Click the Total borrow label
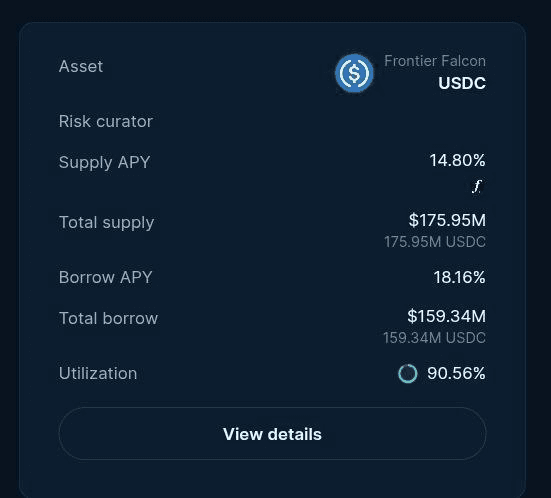Screen dimensions: 551x498 coord(108,318)
